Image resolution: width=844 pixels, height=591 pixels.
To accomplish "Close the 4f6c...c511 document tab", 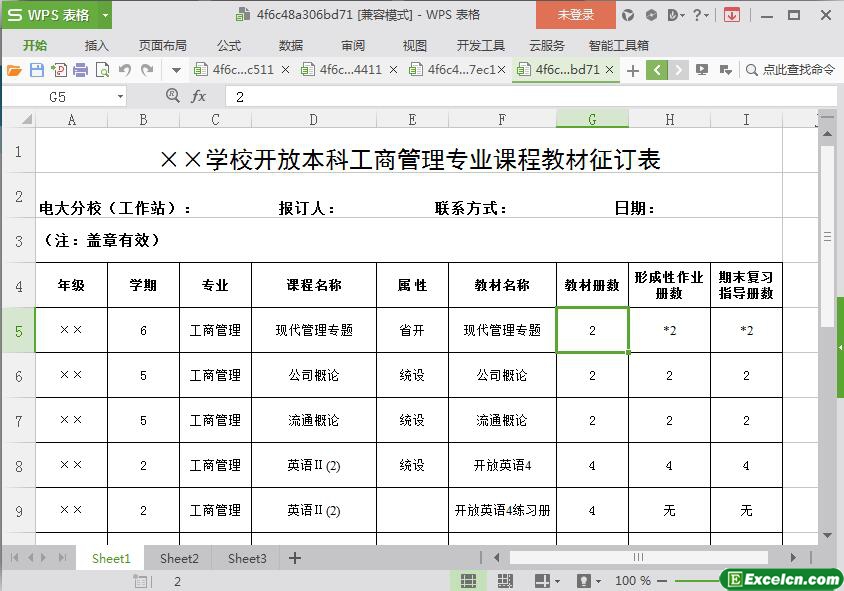I will [x=286, y=70].
